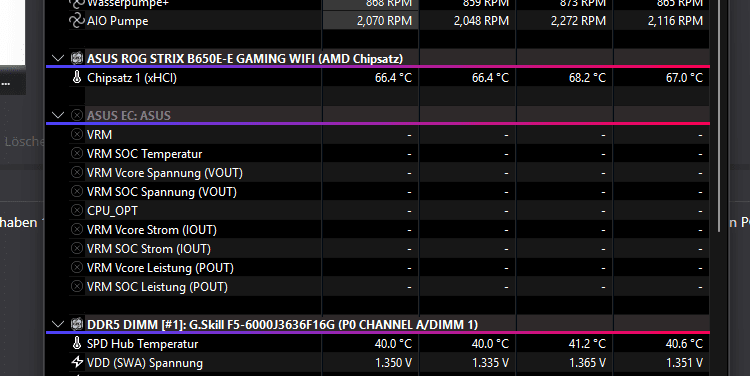Click the fan icon beside AIO Pumpe
The height and width of the screenshot is (376, 750).
pyautogui.click(x=77, y=21)
